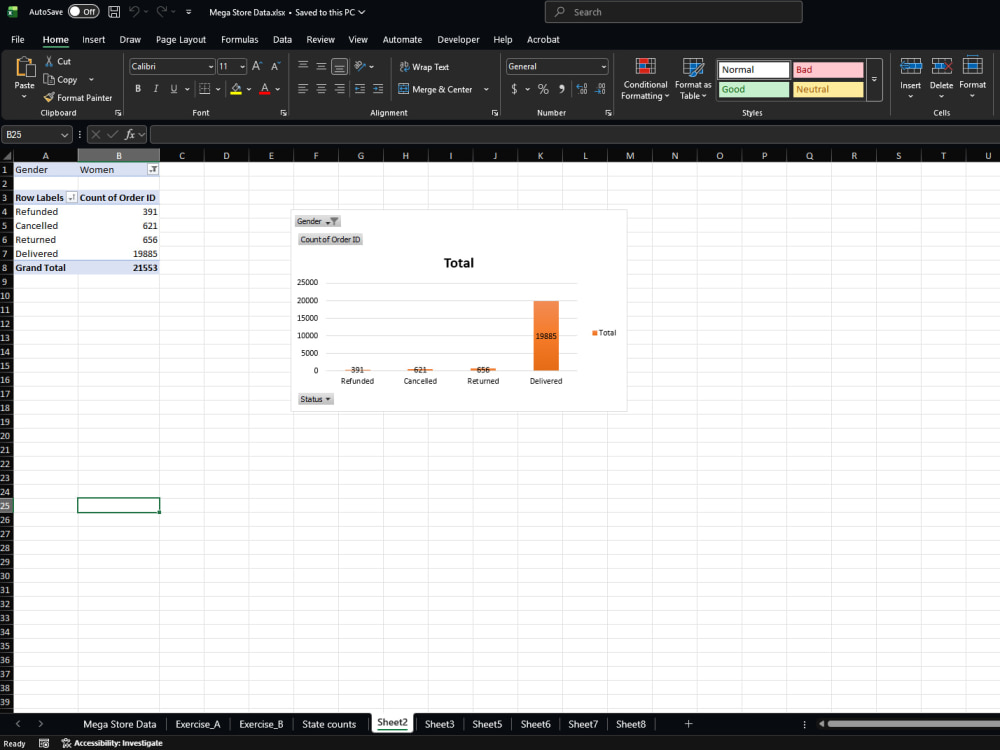
Task: Click the Undo arrow icon
Action: [134, 11]
